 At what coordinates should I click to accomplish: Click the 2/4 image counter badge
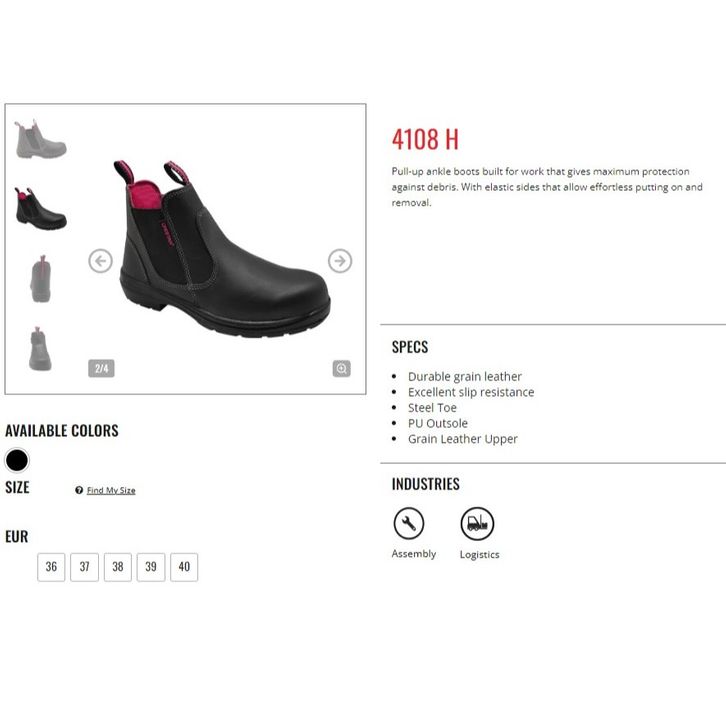coord(101,369)
